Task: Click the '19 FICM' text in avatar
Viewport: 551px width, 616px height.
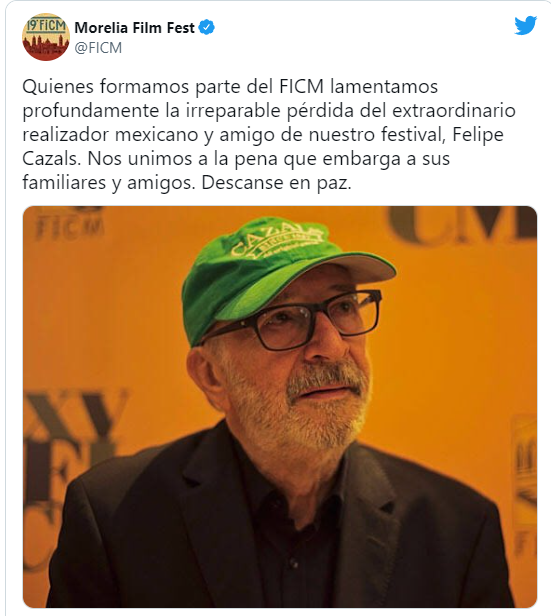Action: [46, 27]
